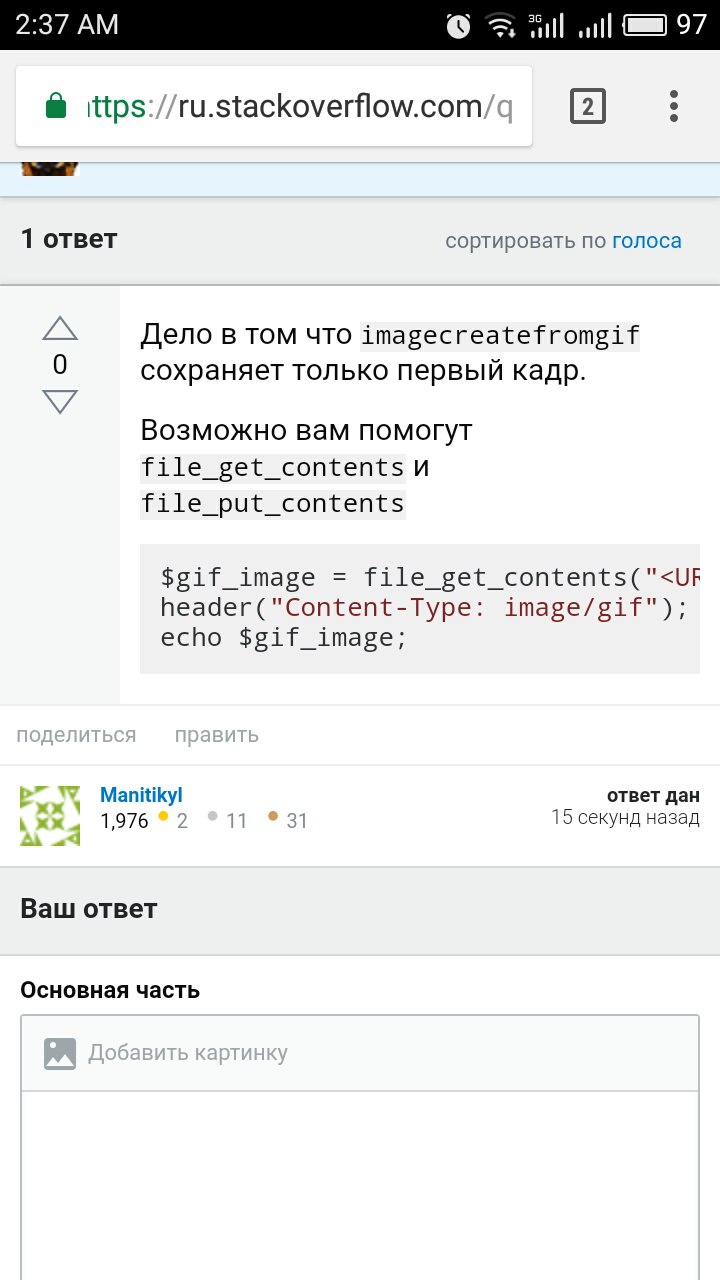This screenshot has height=1280, width=720.
Task: Open the Manitikyl user profile link
Action: point(141,796)
